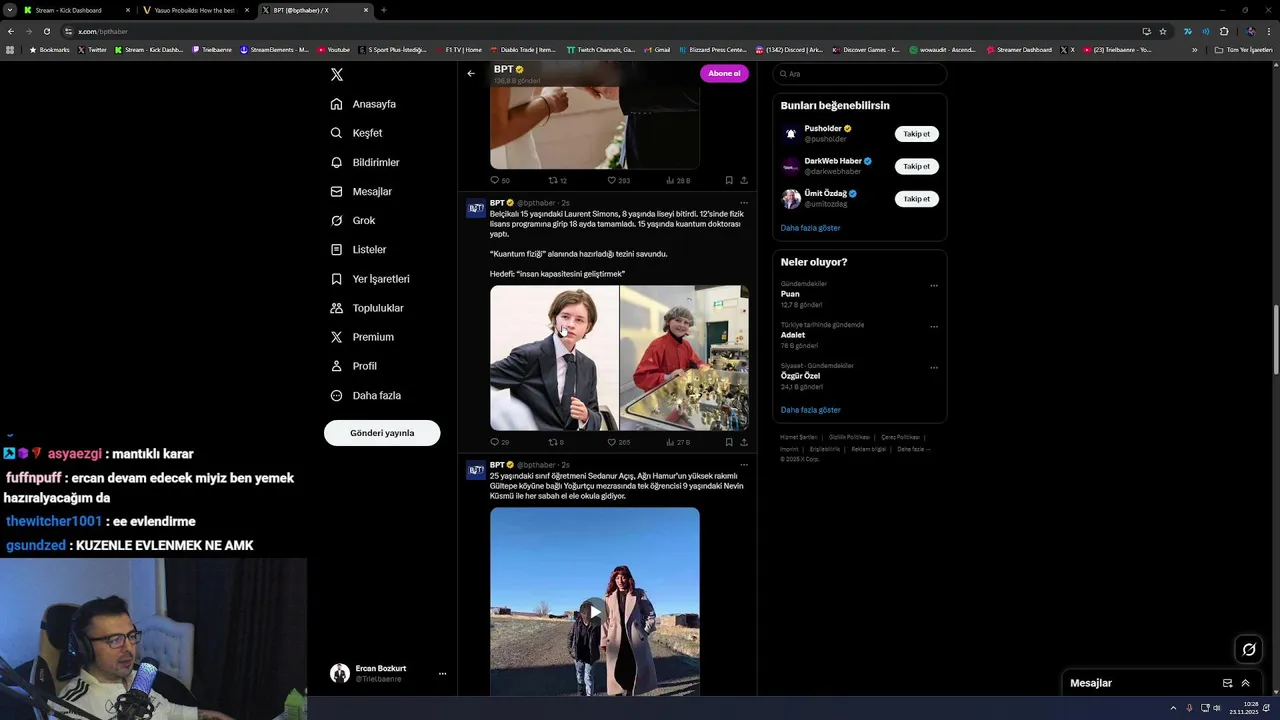
Task: Click the Gönderi yayınla button
Action: 382,433
